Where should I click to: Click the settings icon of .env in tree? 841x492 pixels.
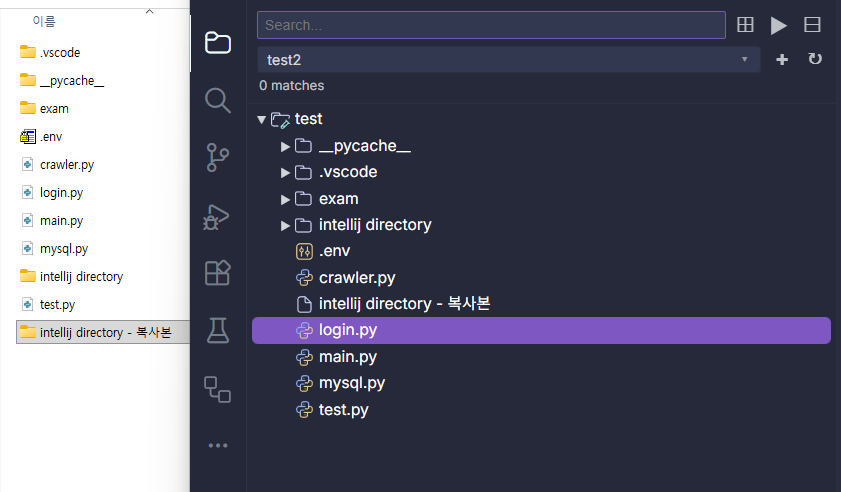click(x=304, y=251)
